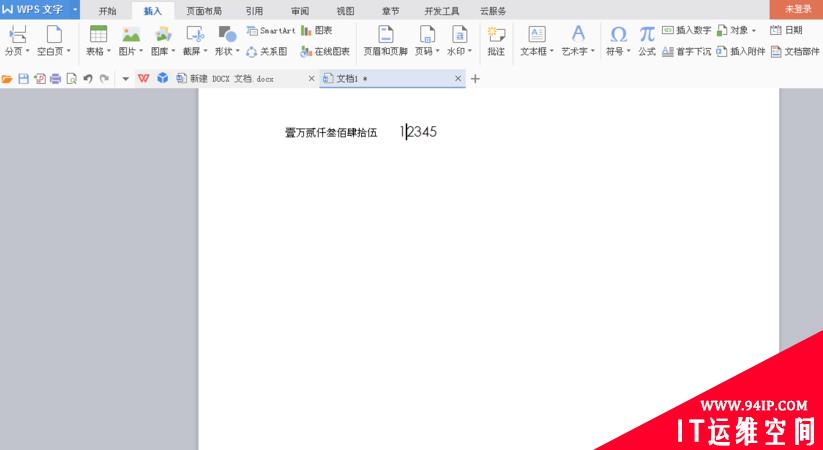823x450 pixels.
Task: Click the 形状 shapes icon
Action: pos(227,35)
